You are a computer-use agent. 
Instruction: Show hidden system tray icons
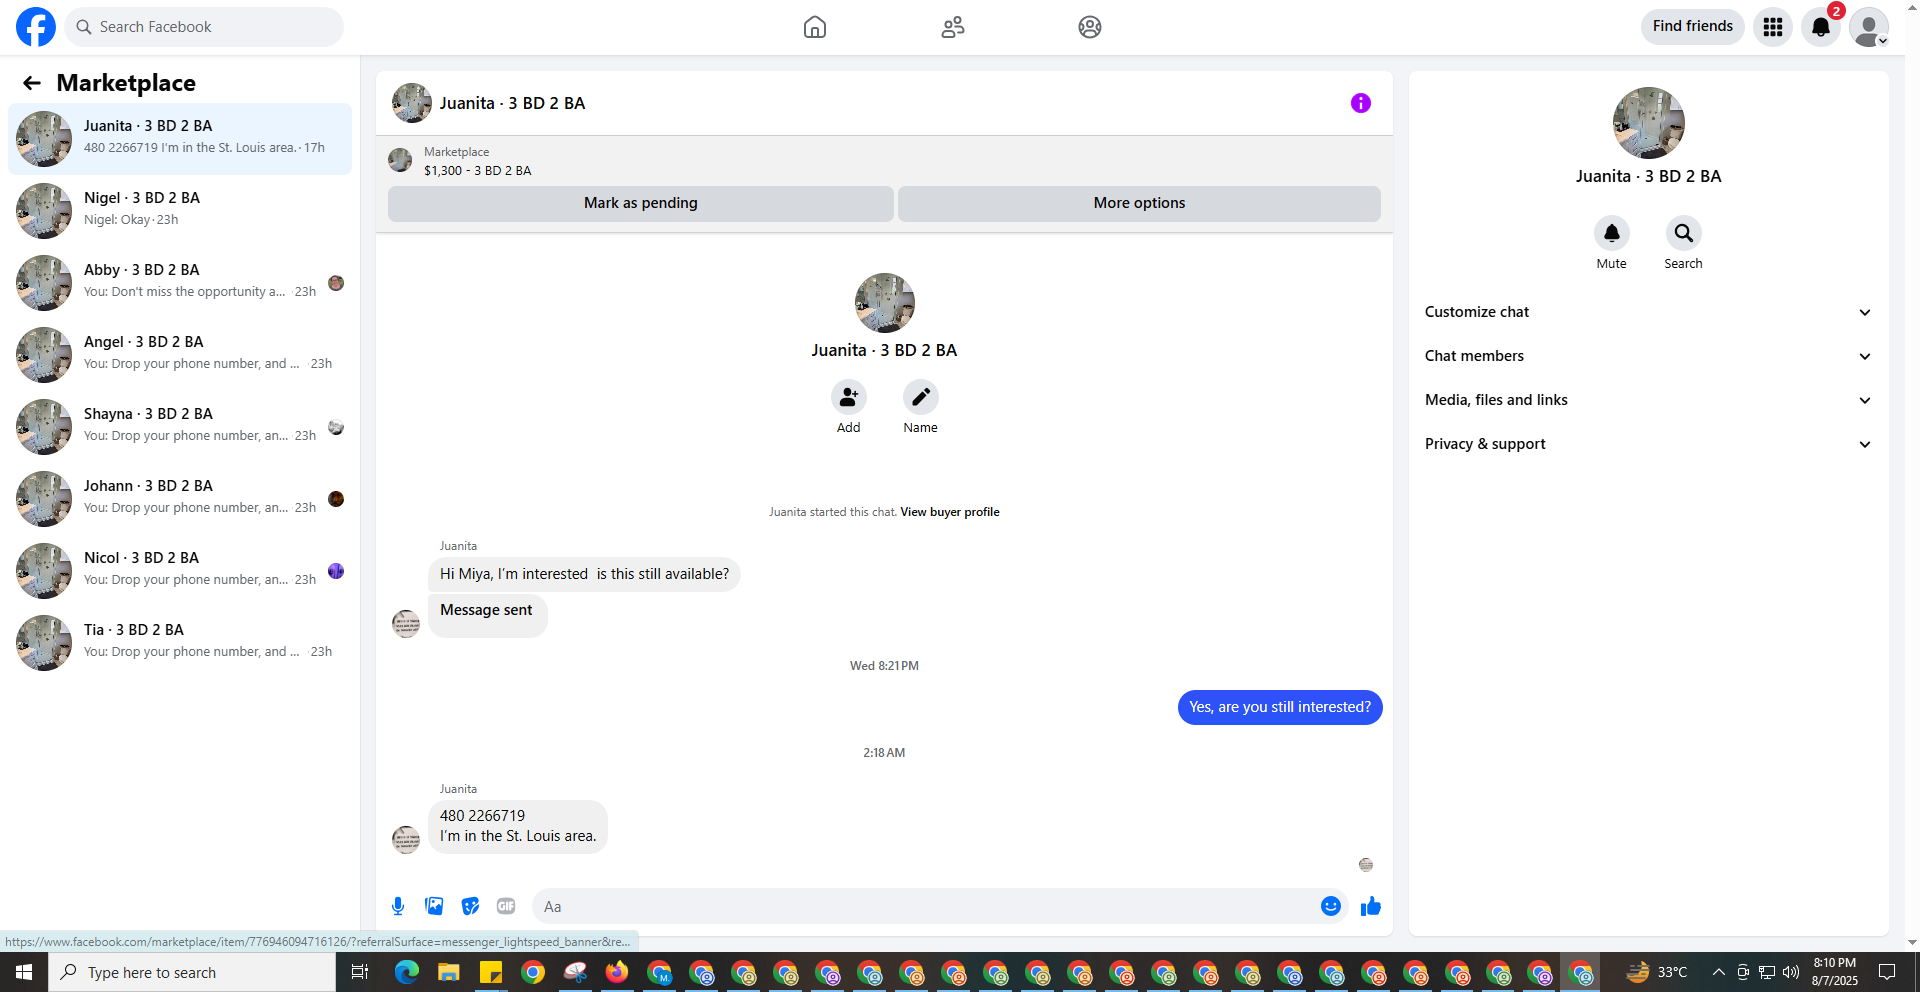click(x=1719, y=972)
